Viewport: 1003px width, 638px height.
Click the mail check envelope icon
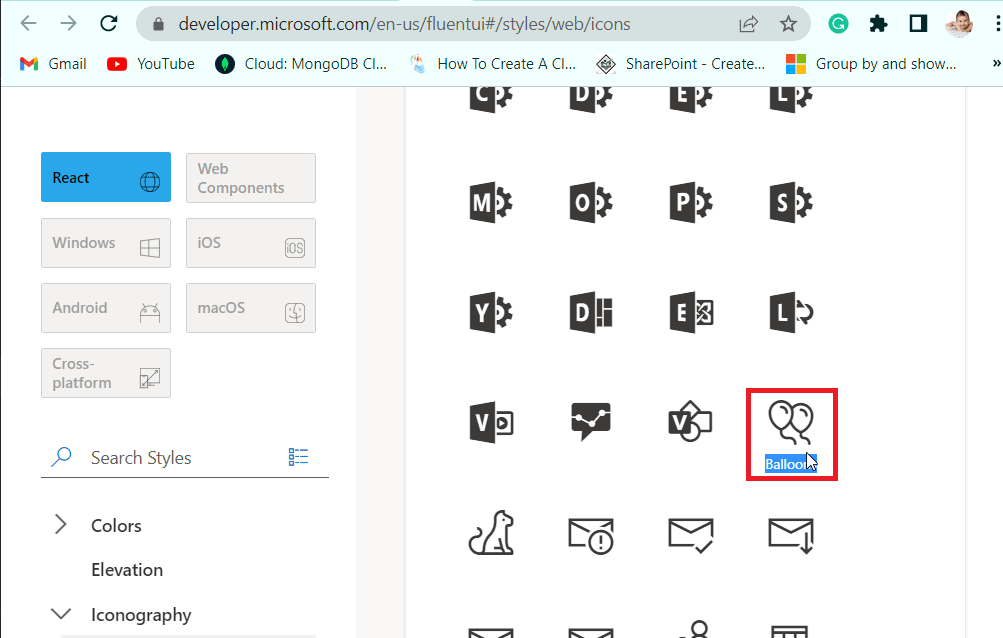point(691,535)
